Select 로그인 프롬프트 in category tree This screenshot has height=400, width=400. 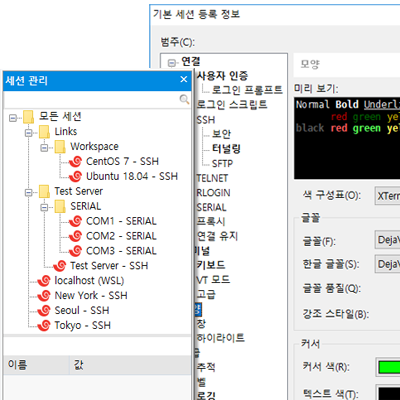tap(247, 90)
